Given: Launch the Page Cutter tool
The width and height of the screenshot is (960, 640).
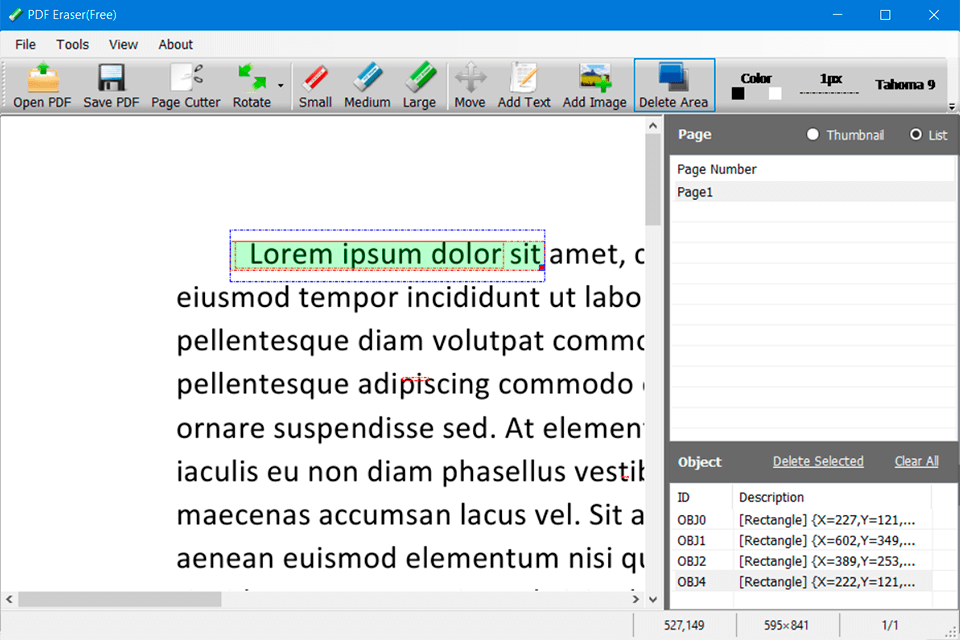Looking at the screenshot, I should click(186, 85).
